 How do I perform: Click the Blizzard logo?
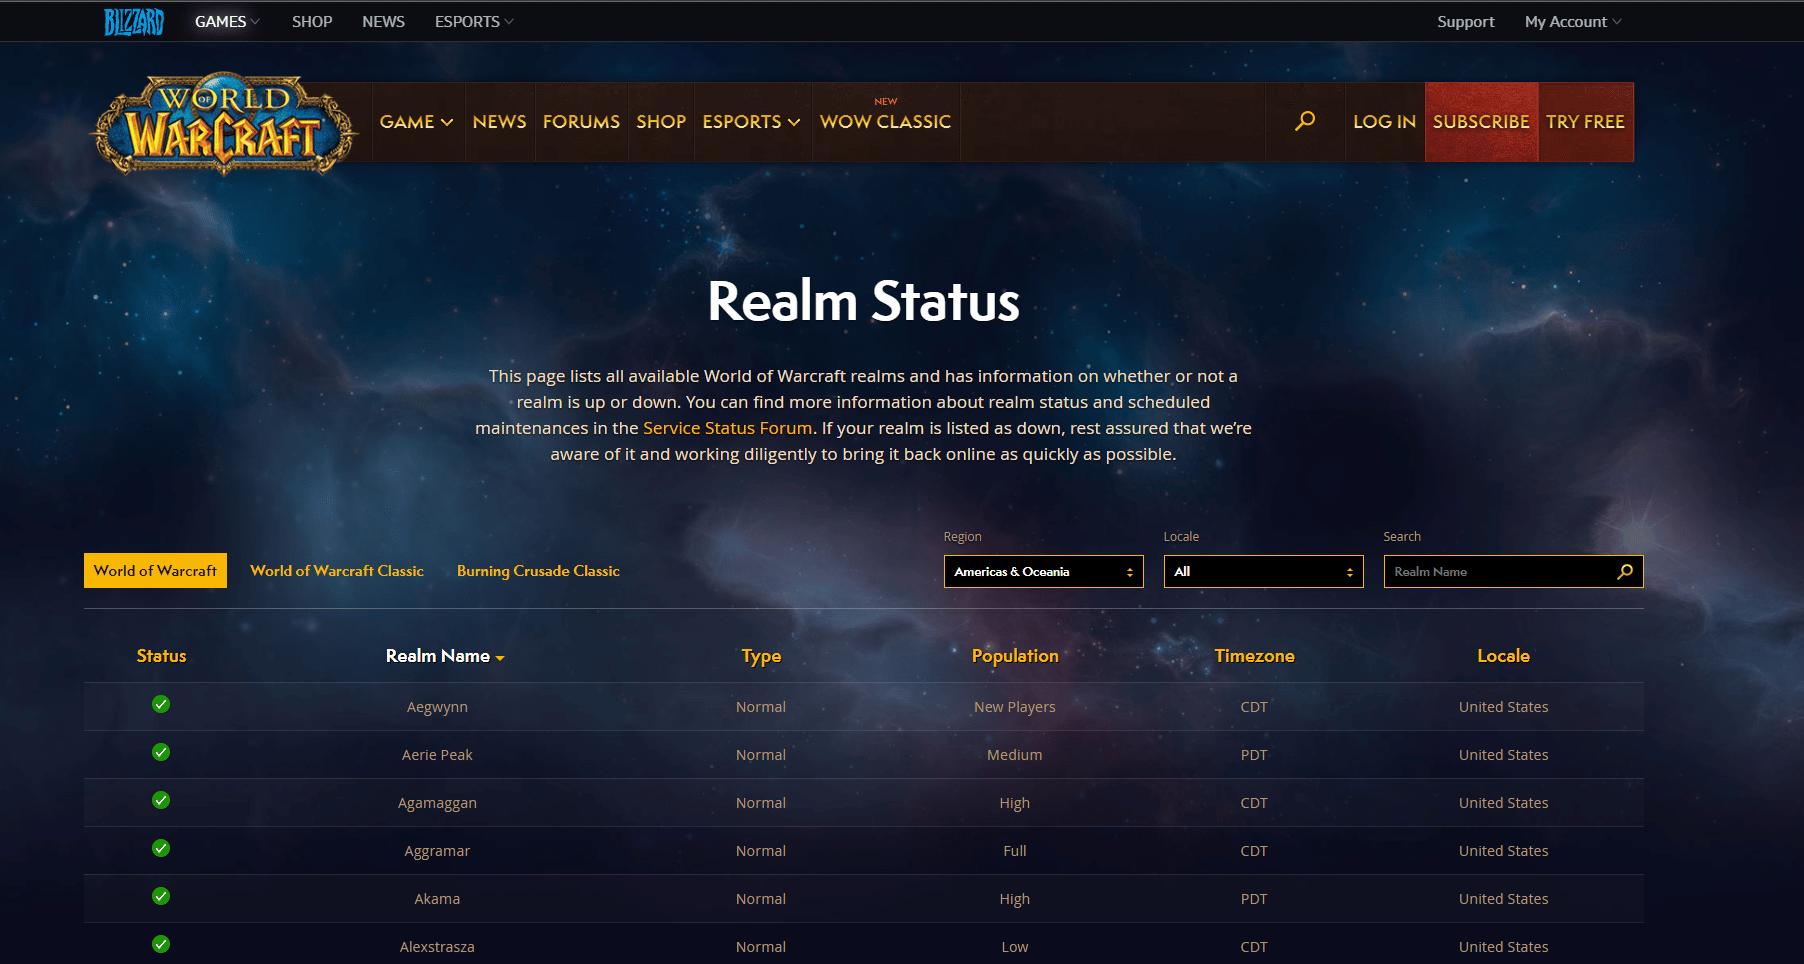[x=134, y=21]
